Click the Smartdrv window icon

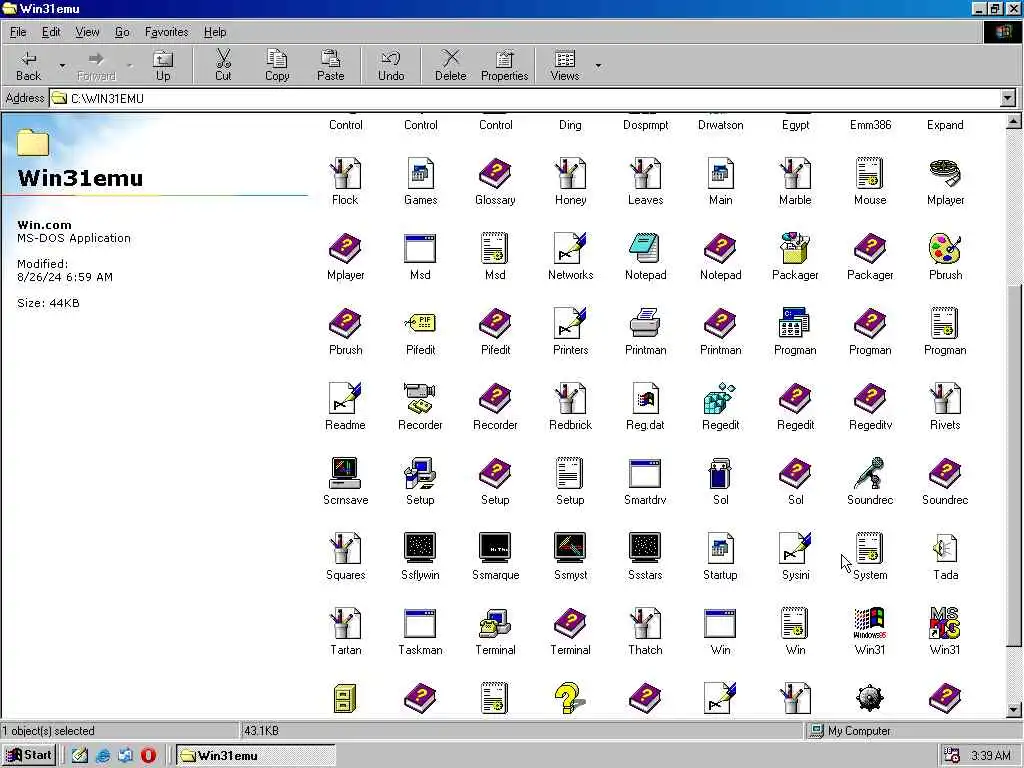645,474
